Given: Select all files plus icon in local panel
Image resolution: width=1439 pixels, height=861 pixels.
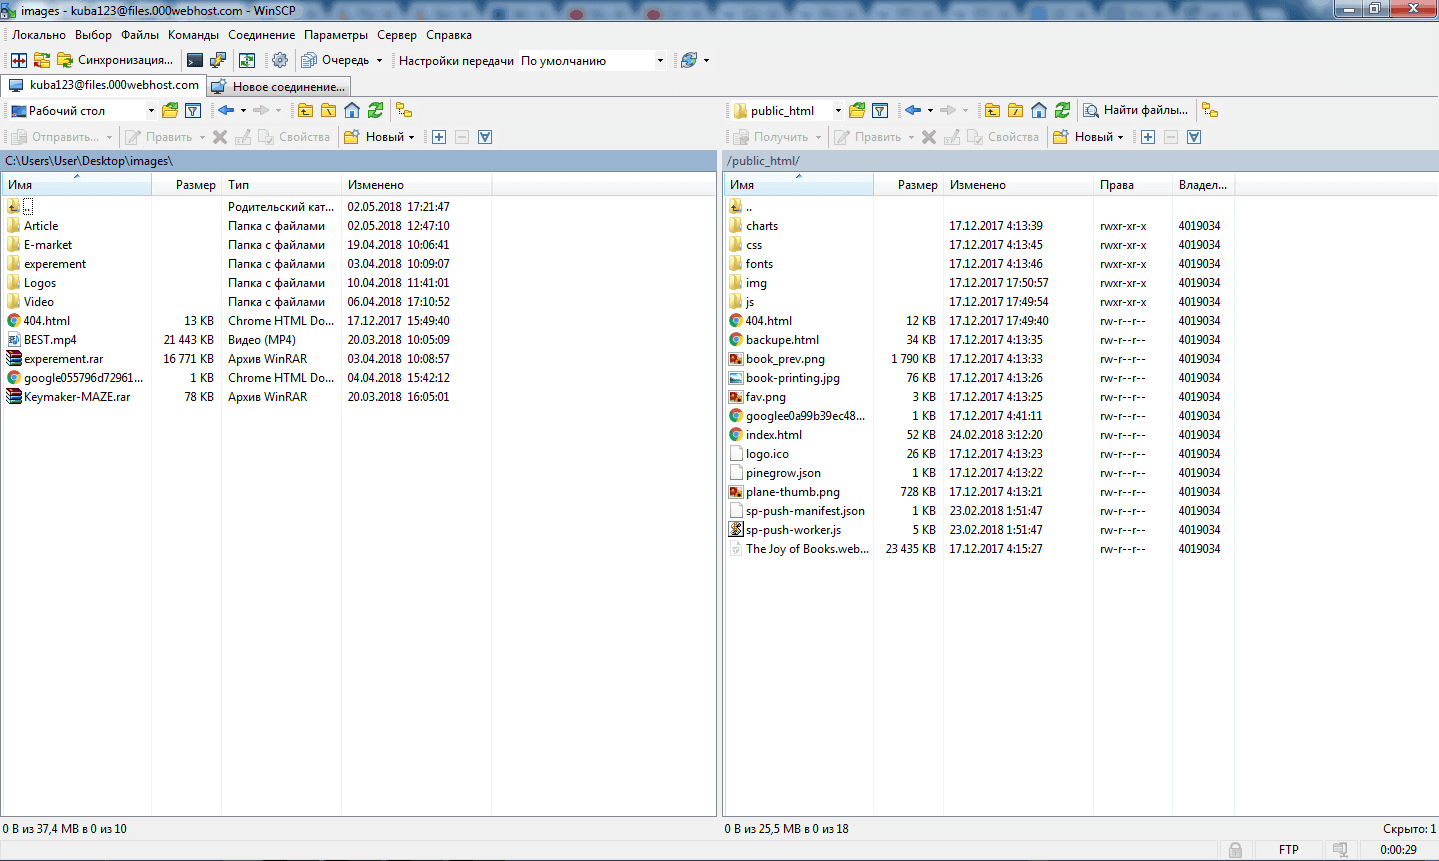Looking at the screenshot, I should point(438,137).
